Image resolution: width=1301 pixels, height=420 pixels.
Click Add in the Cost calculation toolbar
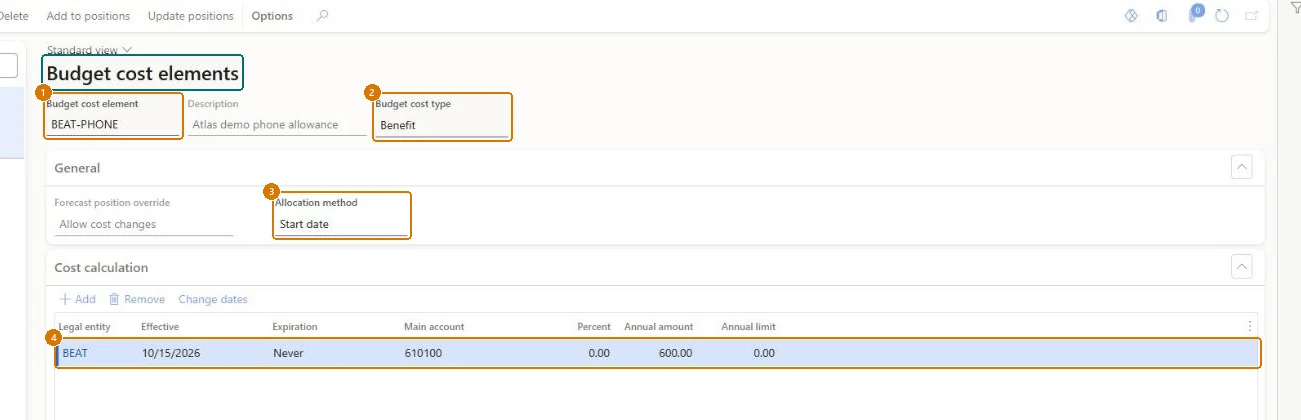pos(77,299)
